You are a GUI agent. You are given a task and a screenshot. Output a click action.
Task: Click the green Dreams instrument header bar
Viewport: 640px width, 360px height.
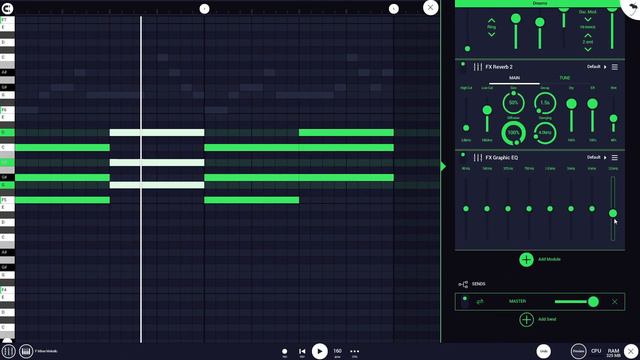click(x=540, y=3)
